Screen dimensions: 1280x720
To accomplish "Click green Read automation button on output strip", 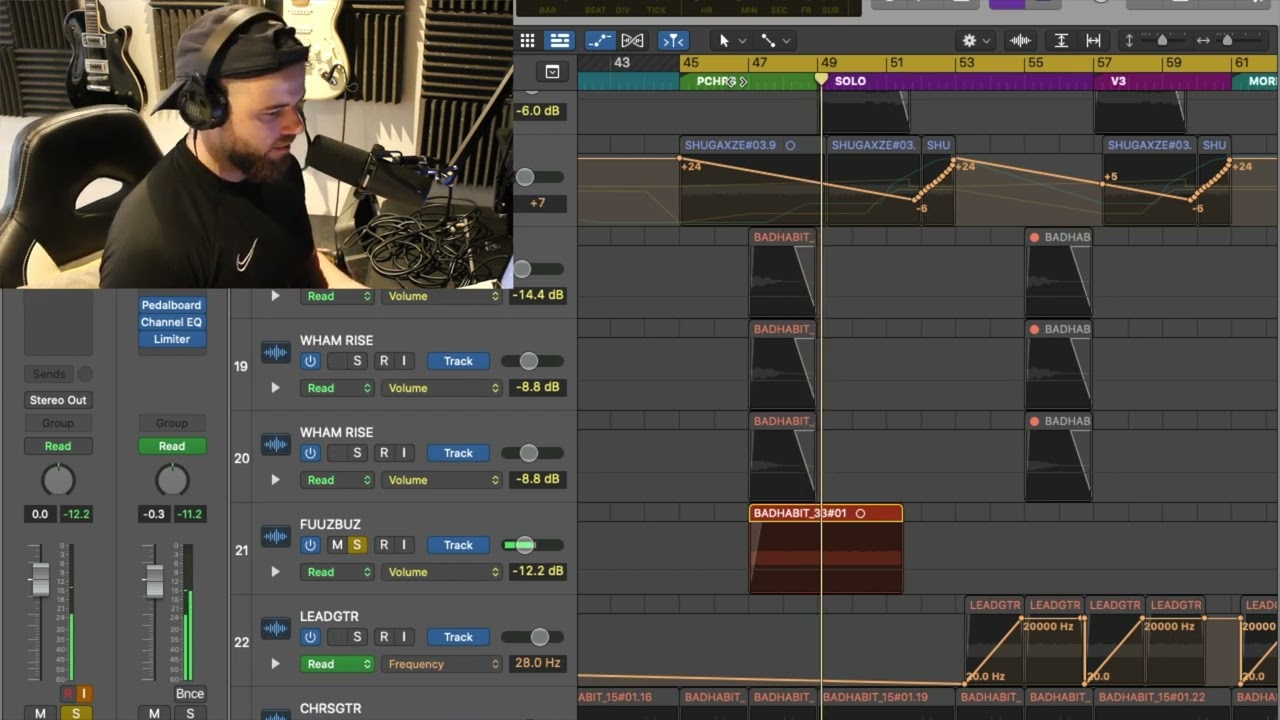I will [x=172, y=446].
